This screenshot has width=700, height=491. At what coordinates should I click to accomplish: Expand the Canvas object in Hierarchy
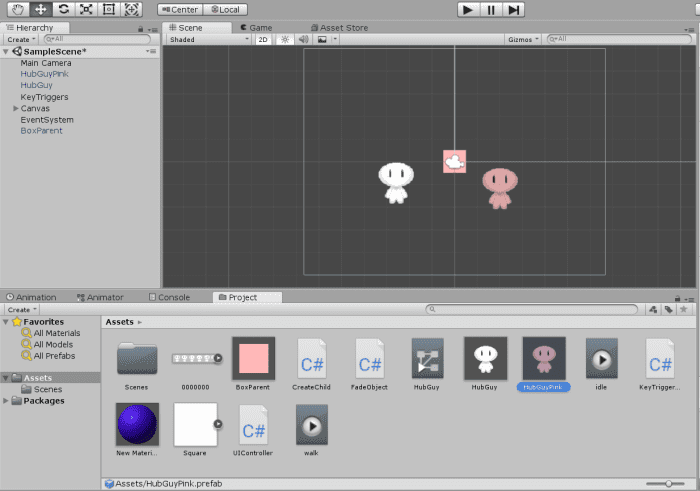pyautogui.click(x=16, y=108)
